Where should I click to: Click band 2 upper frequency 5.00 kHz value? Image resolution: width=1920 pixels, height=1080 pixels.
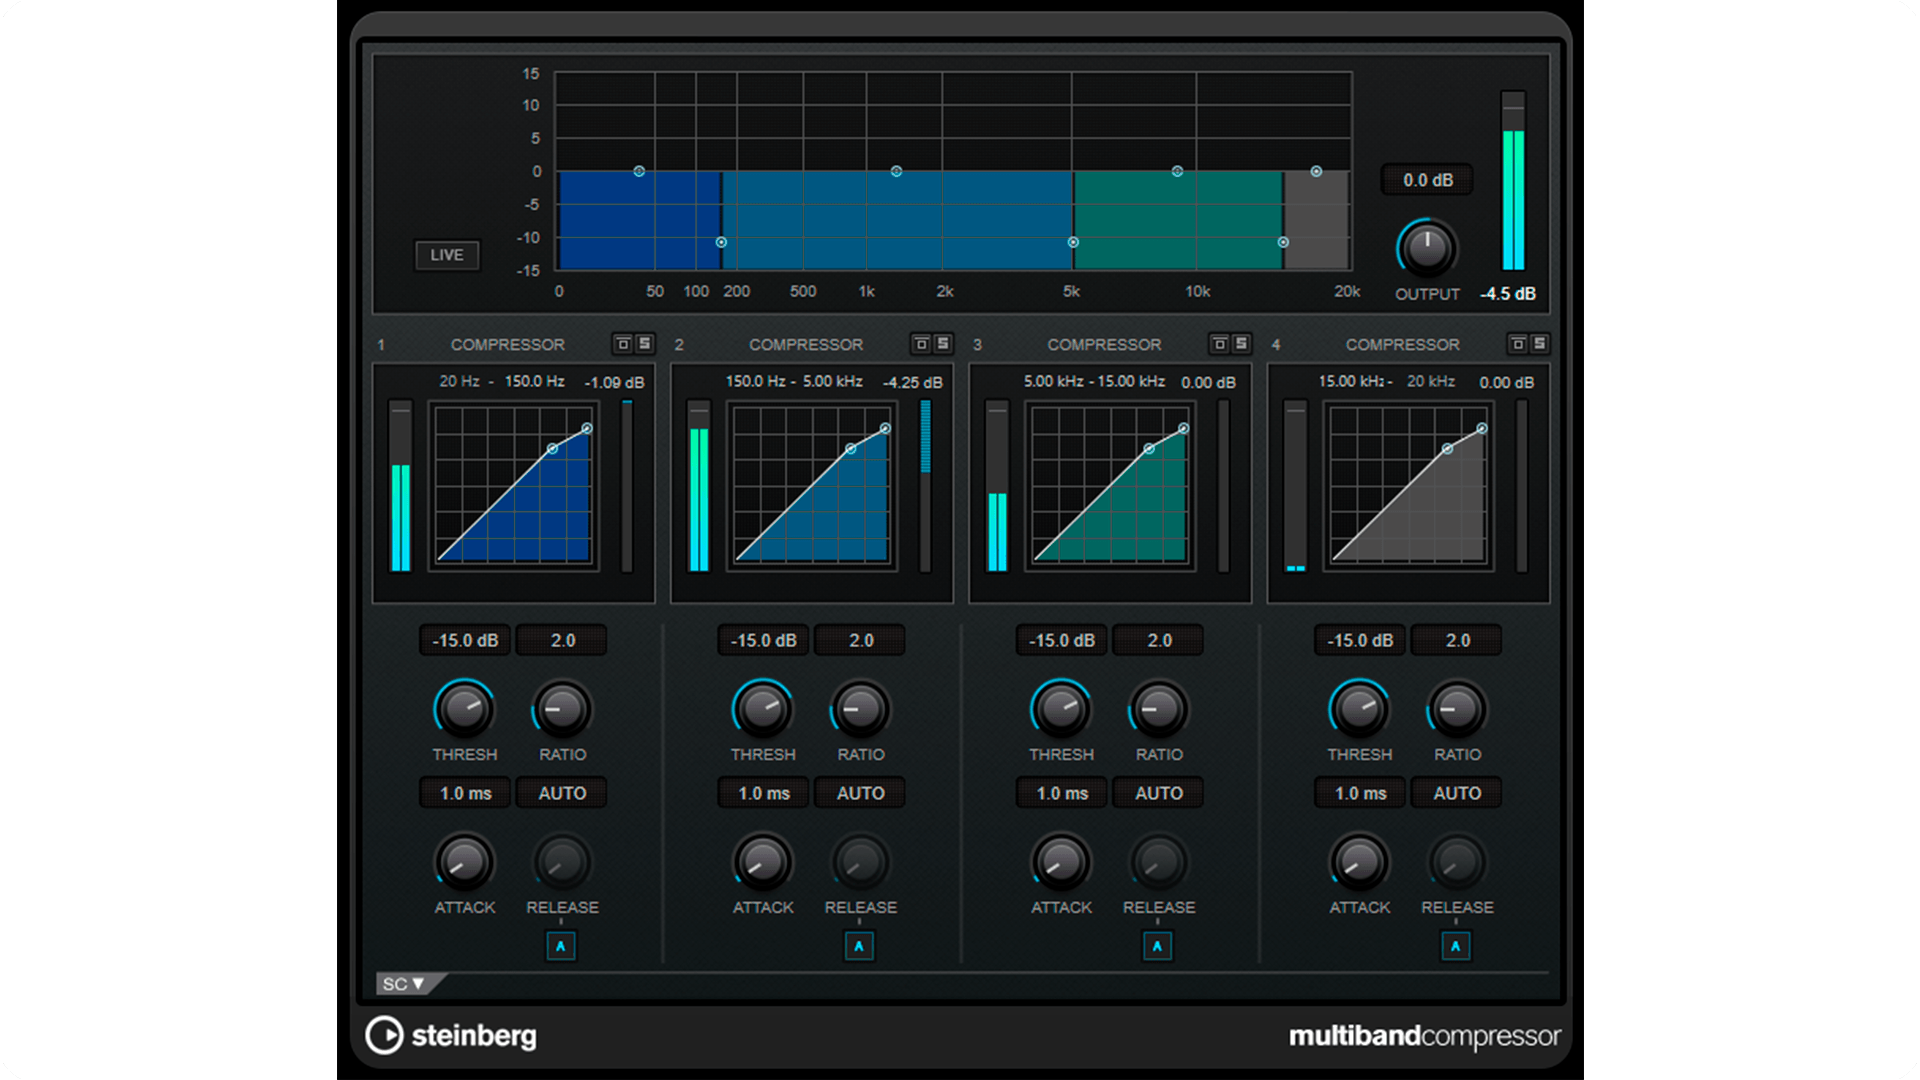832,381
